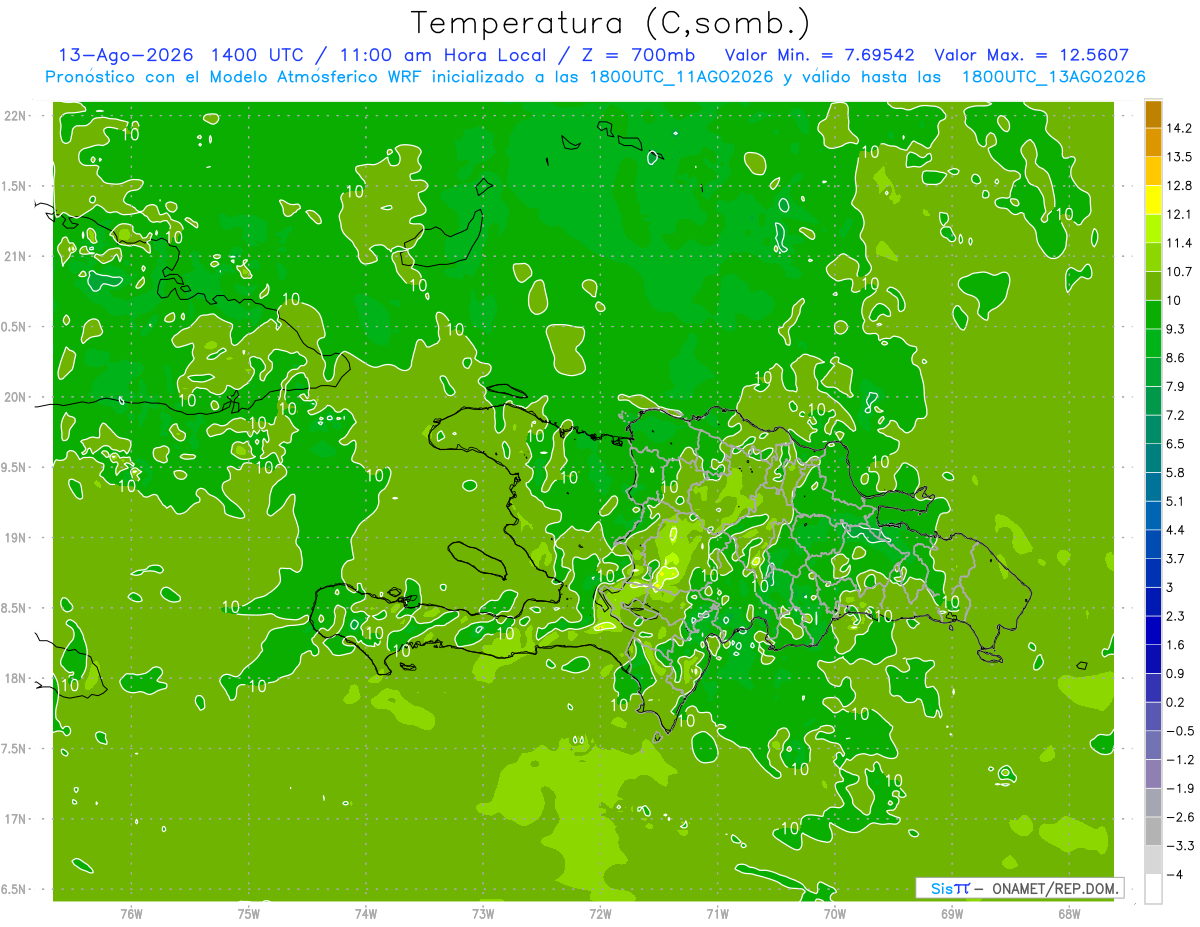The height and width of the screenshot is (927, 1200).
Task: Select the date text "13-Ago-2026"
Action: click(125, 55)
